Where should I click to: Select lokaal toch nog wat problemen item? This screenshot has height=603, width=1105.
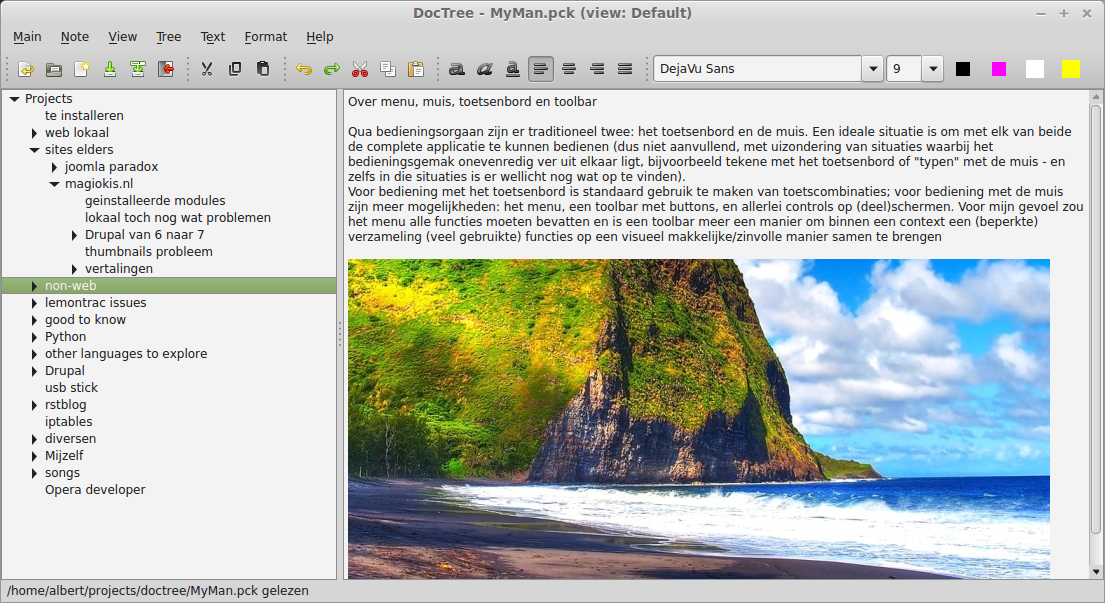point(178,218)
